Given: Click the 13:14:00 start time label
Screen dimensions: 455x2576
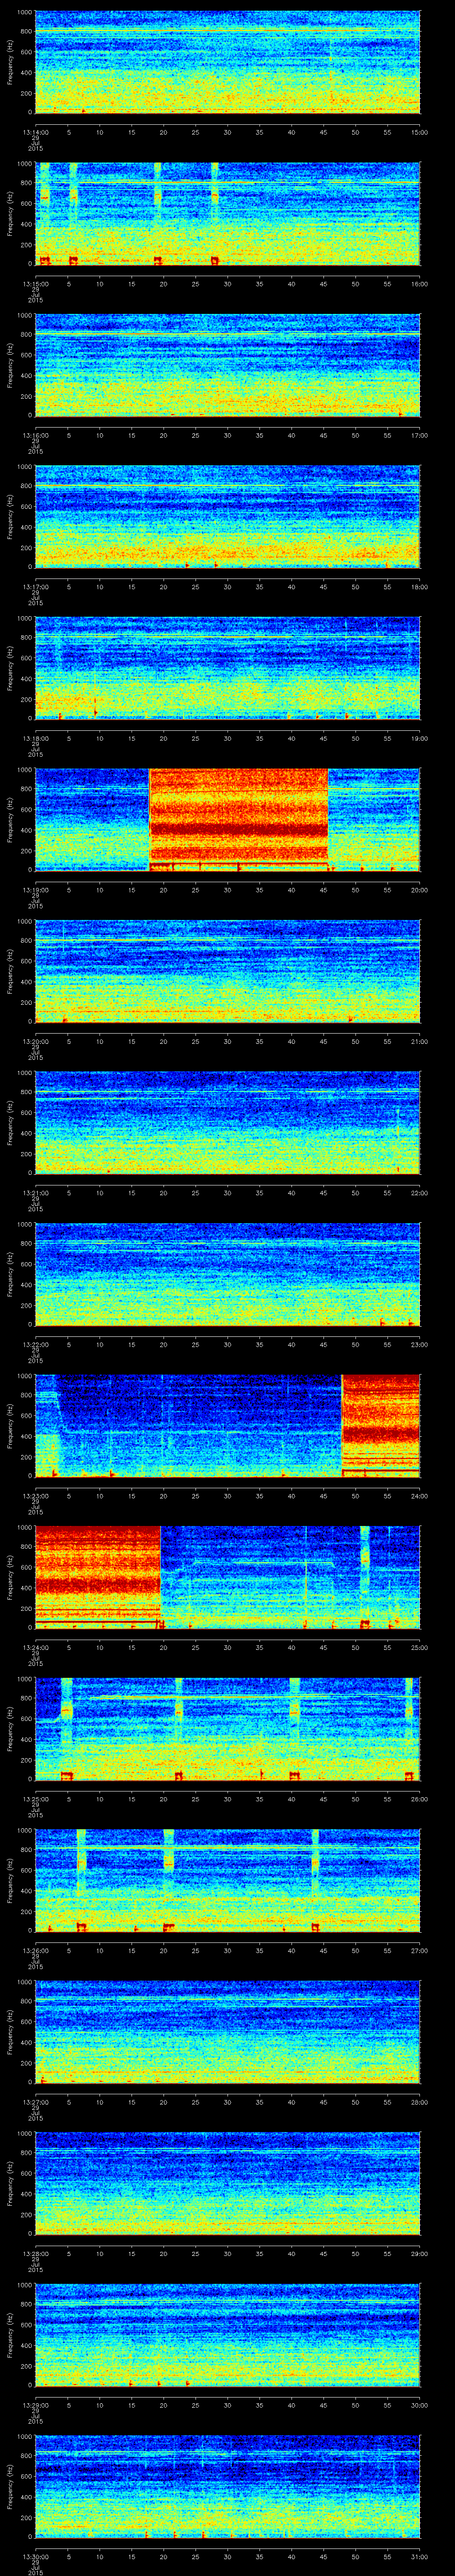Looking at the screenshot, I should pos(35,131).
